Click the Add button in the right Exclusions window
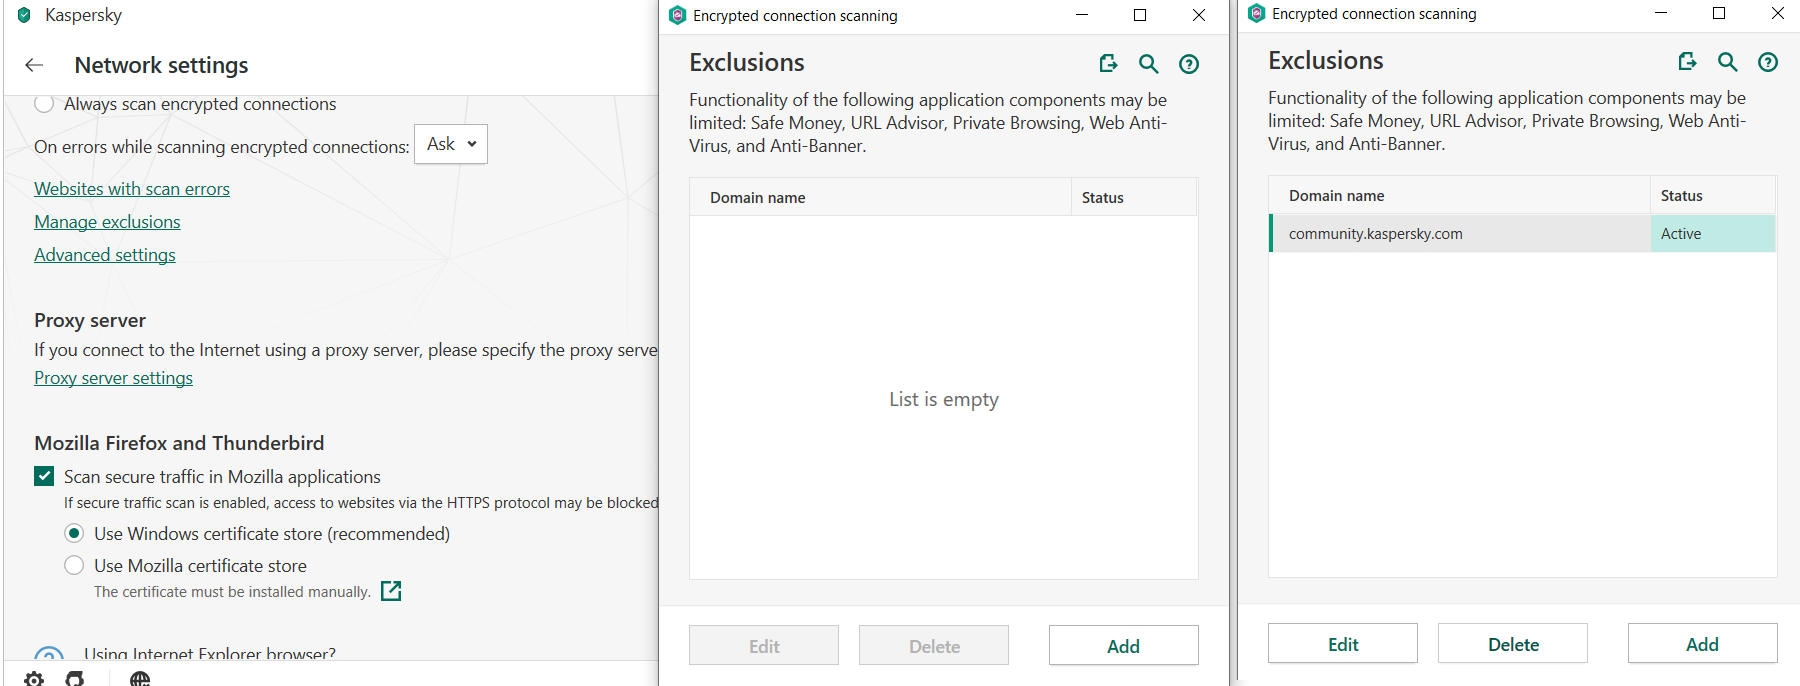This screenshot has height=686, width=1800. pos(1703,643)
